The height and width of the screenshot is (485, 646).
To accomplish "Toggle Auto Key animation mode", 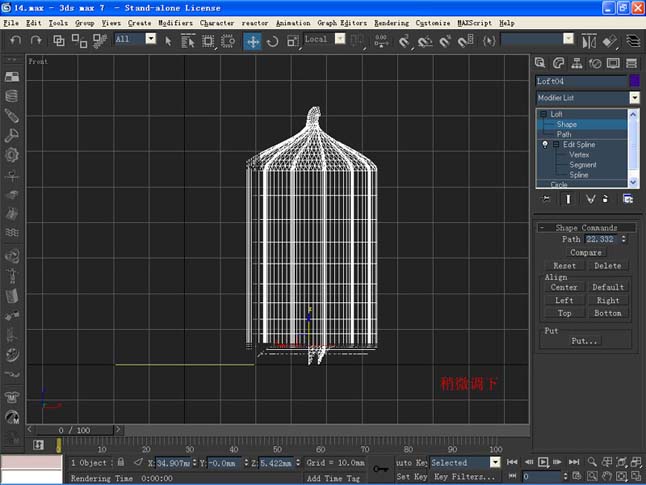I will (x=411, y=462).
